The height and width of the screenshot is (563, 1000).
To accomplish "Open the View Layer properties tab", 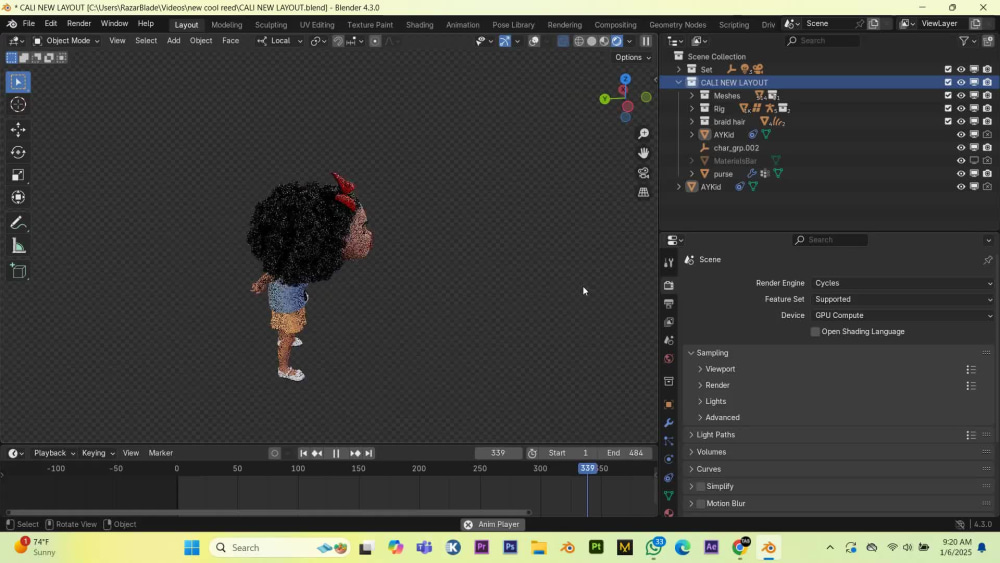I will (x=668, y=322).
